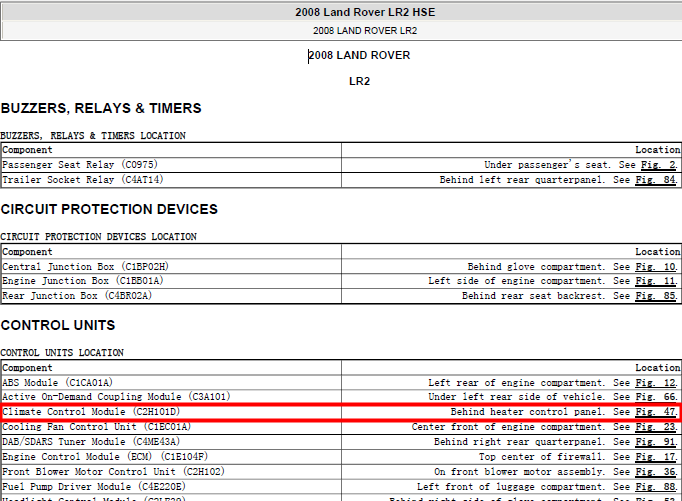This screenshot has height=501, width=682.
Task: Open Fig. 2 link for Passenger Seat Relay
Action: click(x=659, y=165)
